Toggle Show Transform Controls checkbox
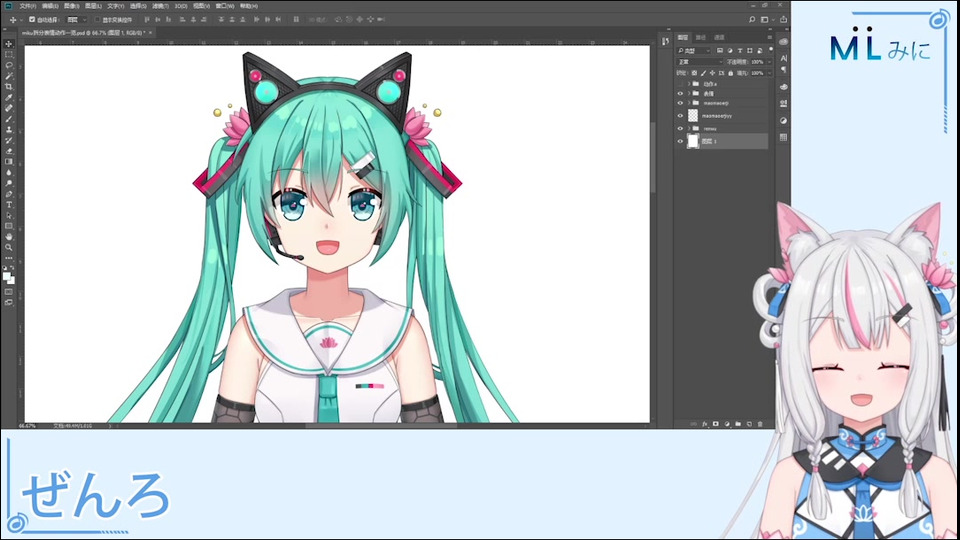 pyautogui.click(x=97, y=20)
